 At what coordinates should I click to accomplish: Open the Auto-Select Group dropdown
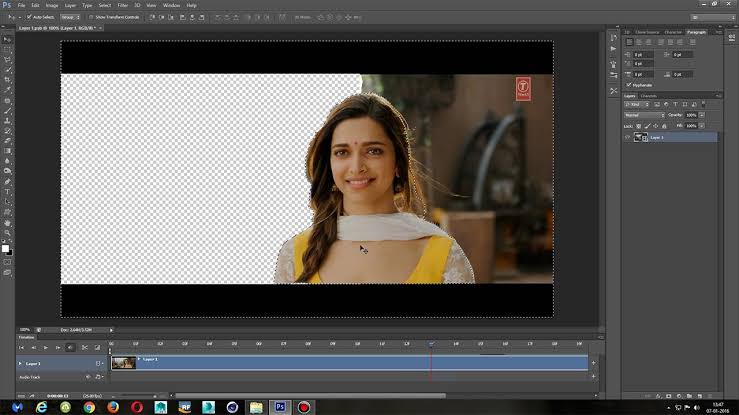tap(70, 17)
